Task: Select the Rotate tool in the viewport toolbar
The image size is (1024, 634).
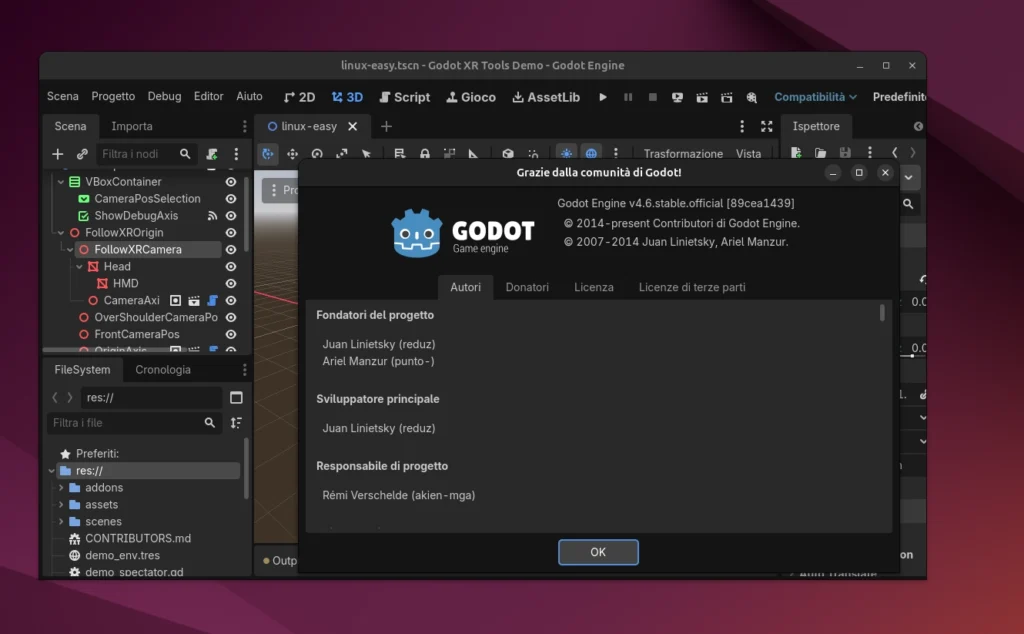Action: 317,153
